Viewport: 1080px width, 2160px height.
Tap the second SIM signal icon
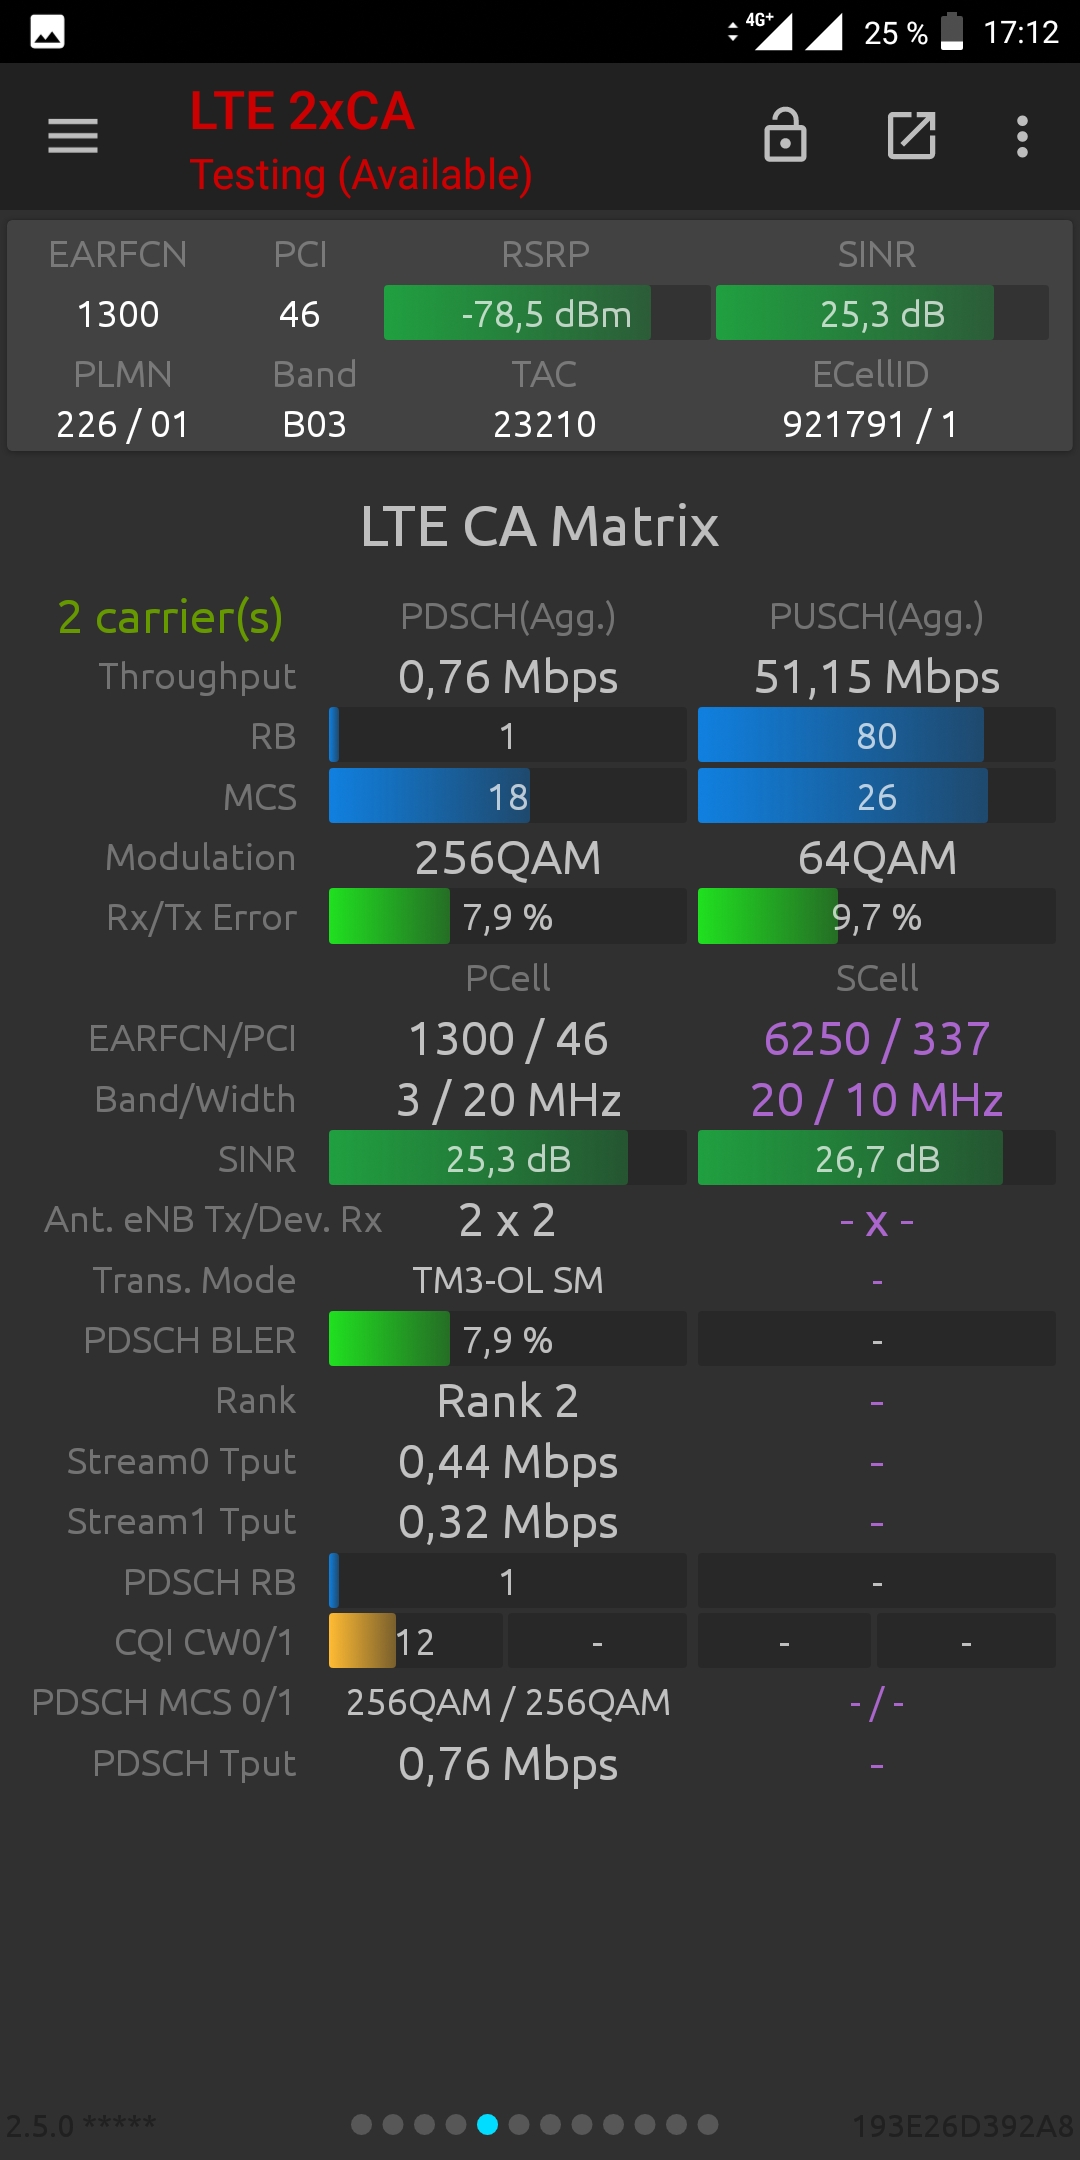coord(824,32)
